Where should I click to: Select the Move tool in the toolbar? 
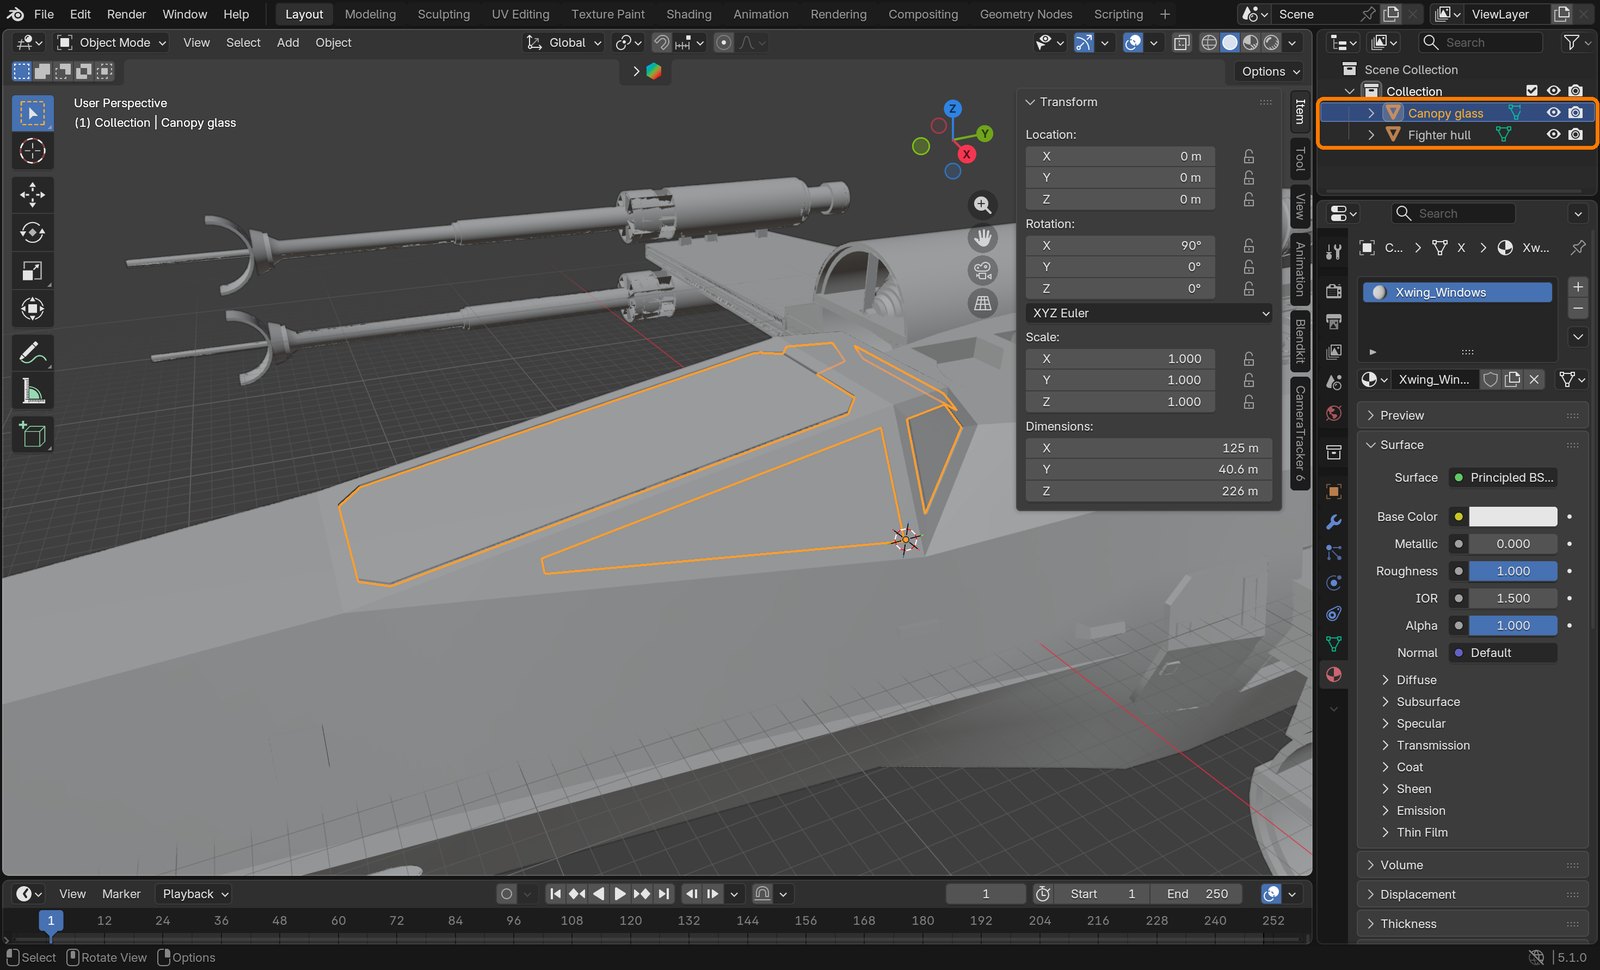(32, 194)
